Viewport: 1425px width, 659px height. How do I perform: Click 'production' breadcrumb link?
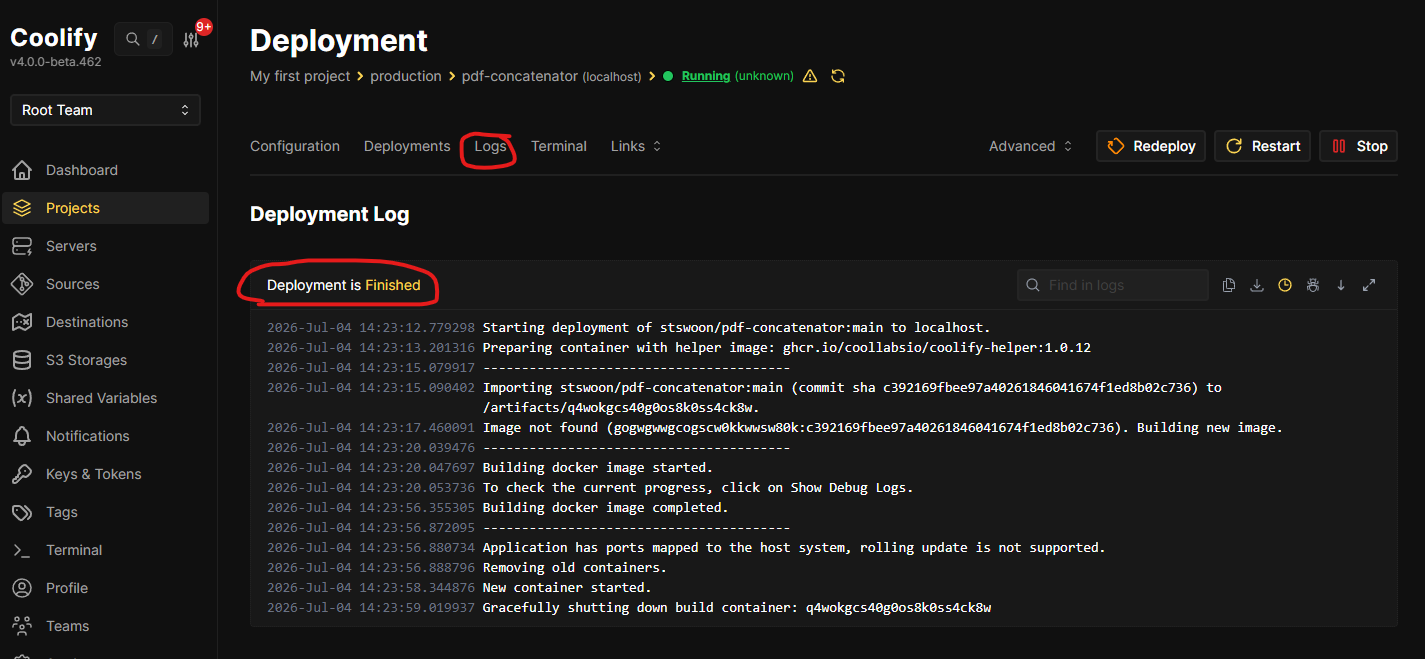click(406, 76)
